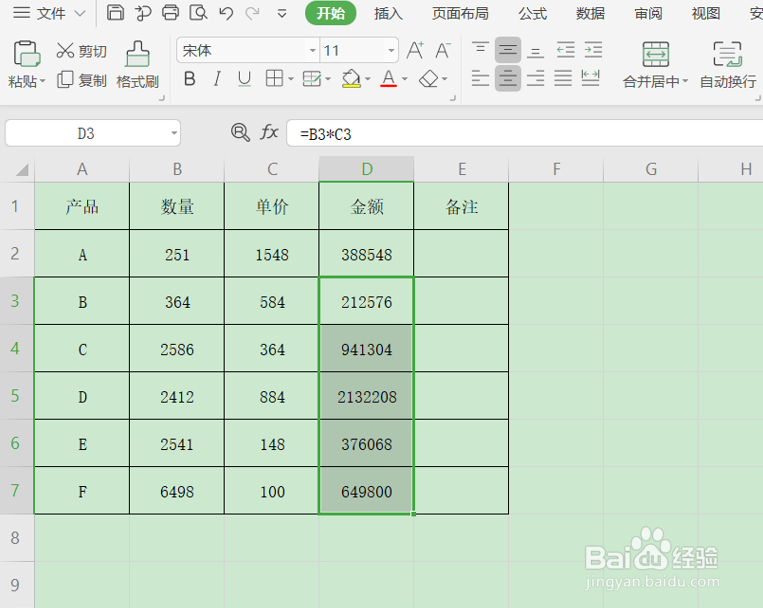The height and width of the screenshot is (608, 763).
Task: Click the formula bar containing =B3*C3
Action: 525,133
